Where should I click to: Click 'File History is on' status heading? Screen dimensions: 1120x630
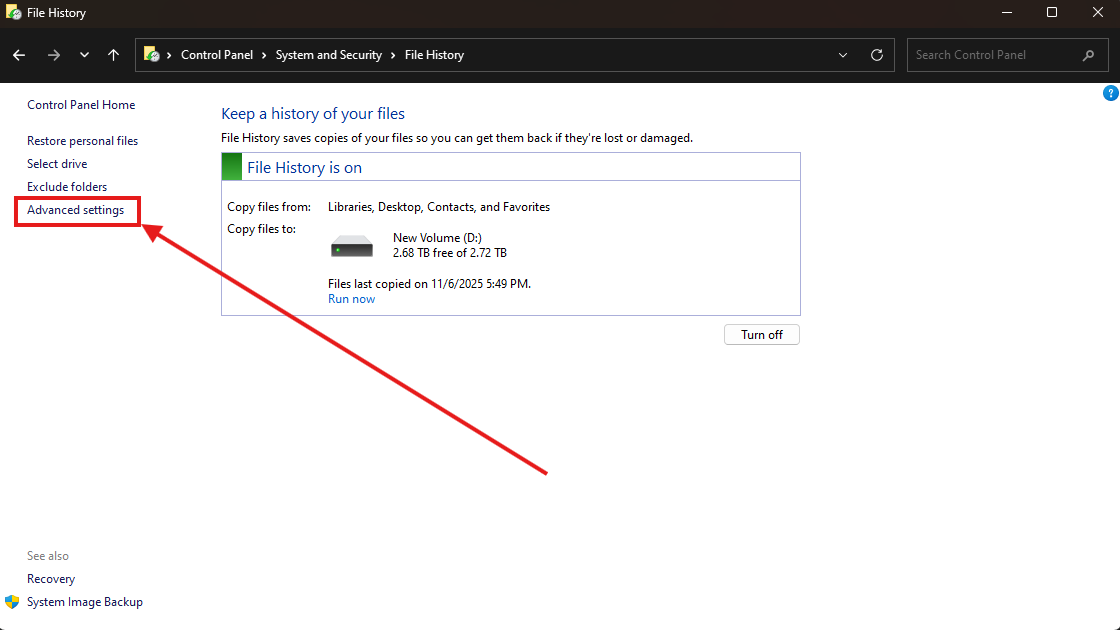[x=304, y=167]
